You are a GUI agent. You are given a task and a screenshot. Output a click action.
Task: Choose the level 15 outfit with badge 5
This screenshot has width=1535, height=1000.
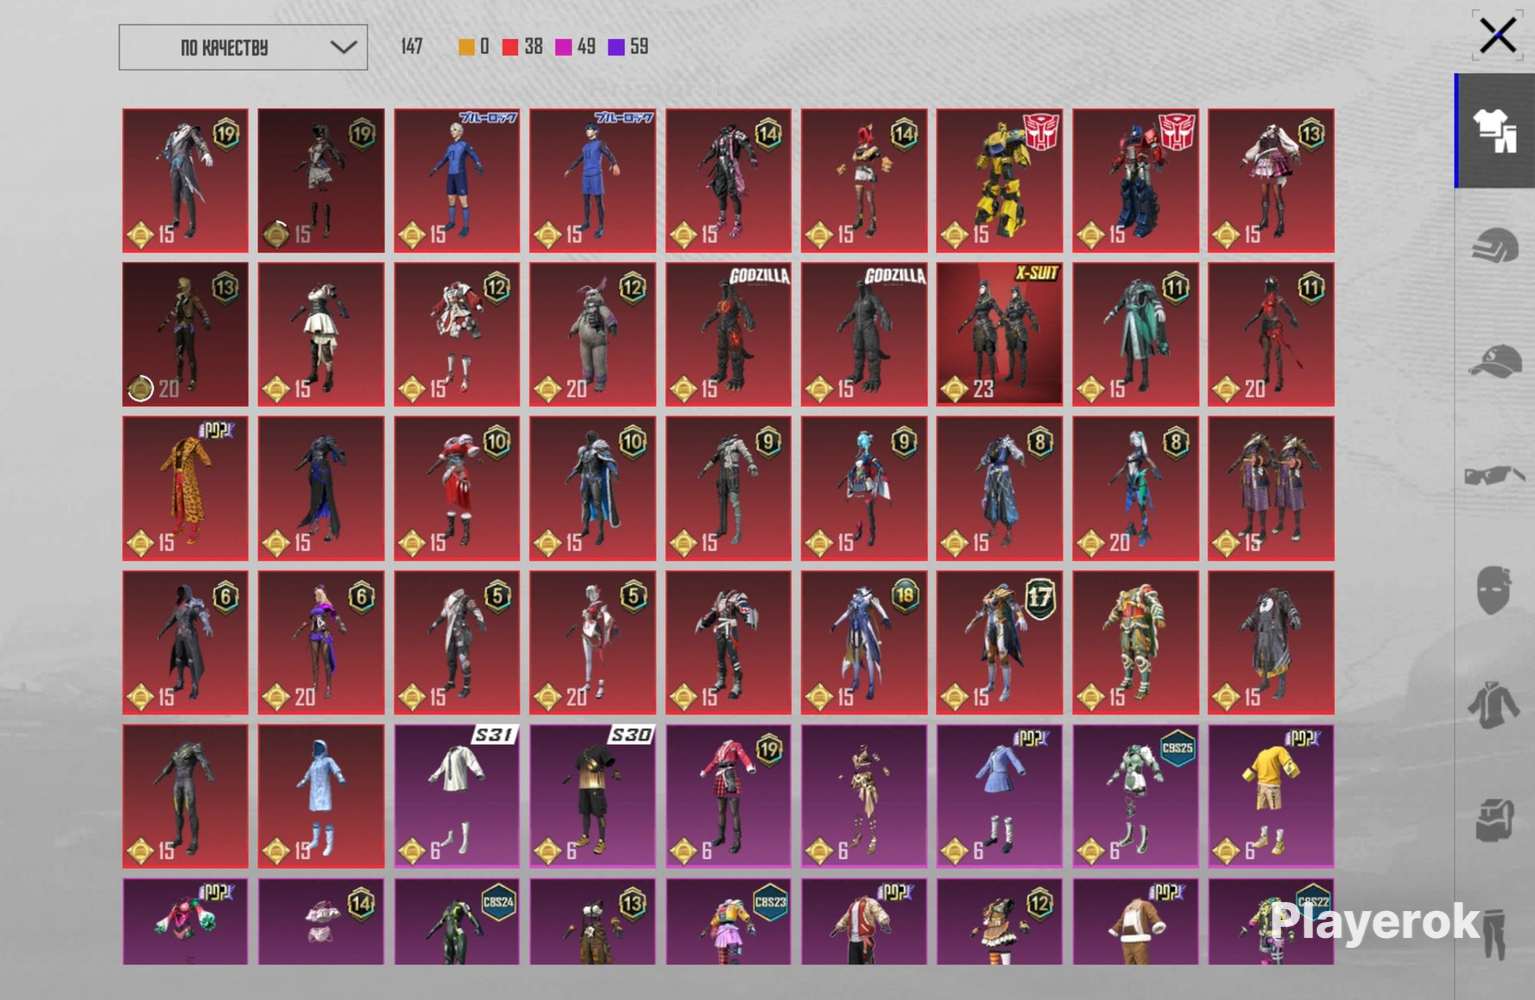point(457,642)
